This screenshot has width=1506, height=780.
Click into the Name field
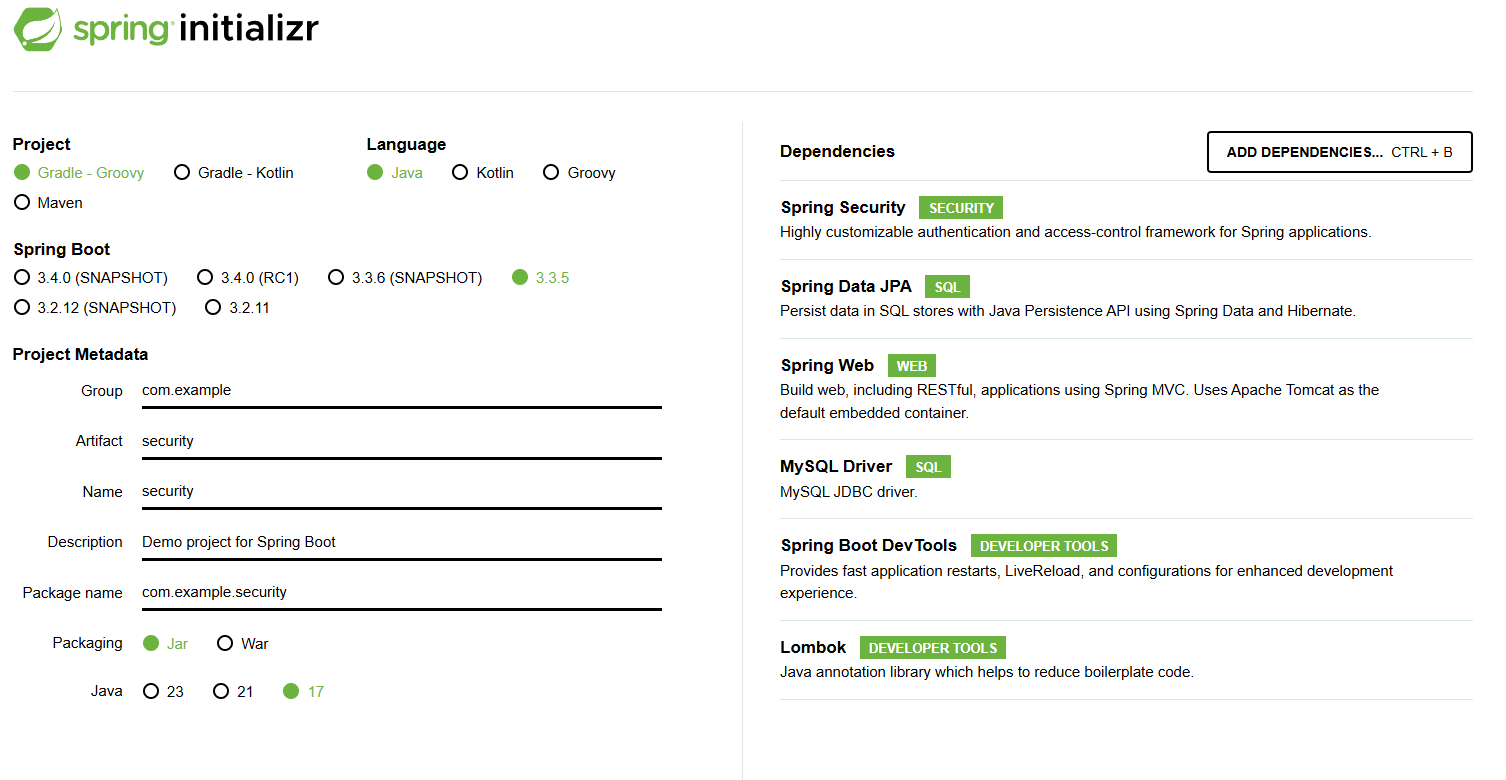pos(402,492)
